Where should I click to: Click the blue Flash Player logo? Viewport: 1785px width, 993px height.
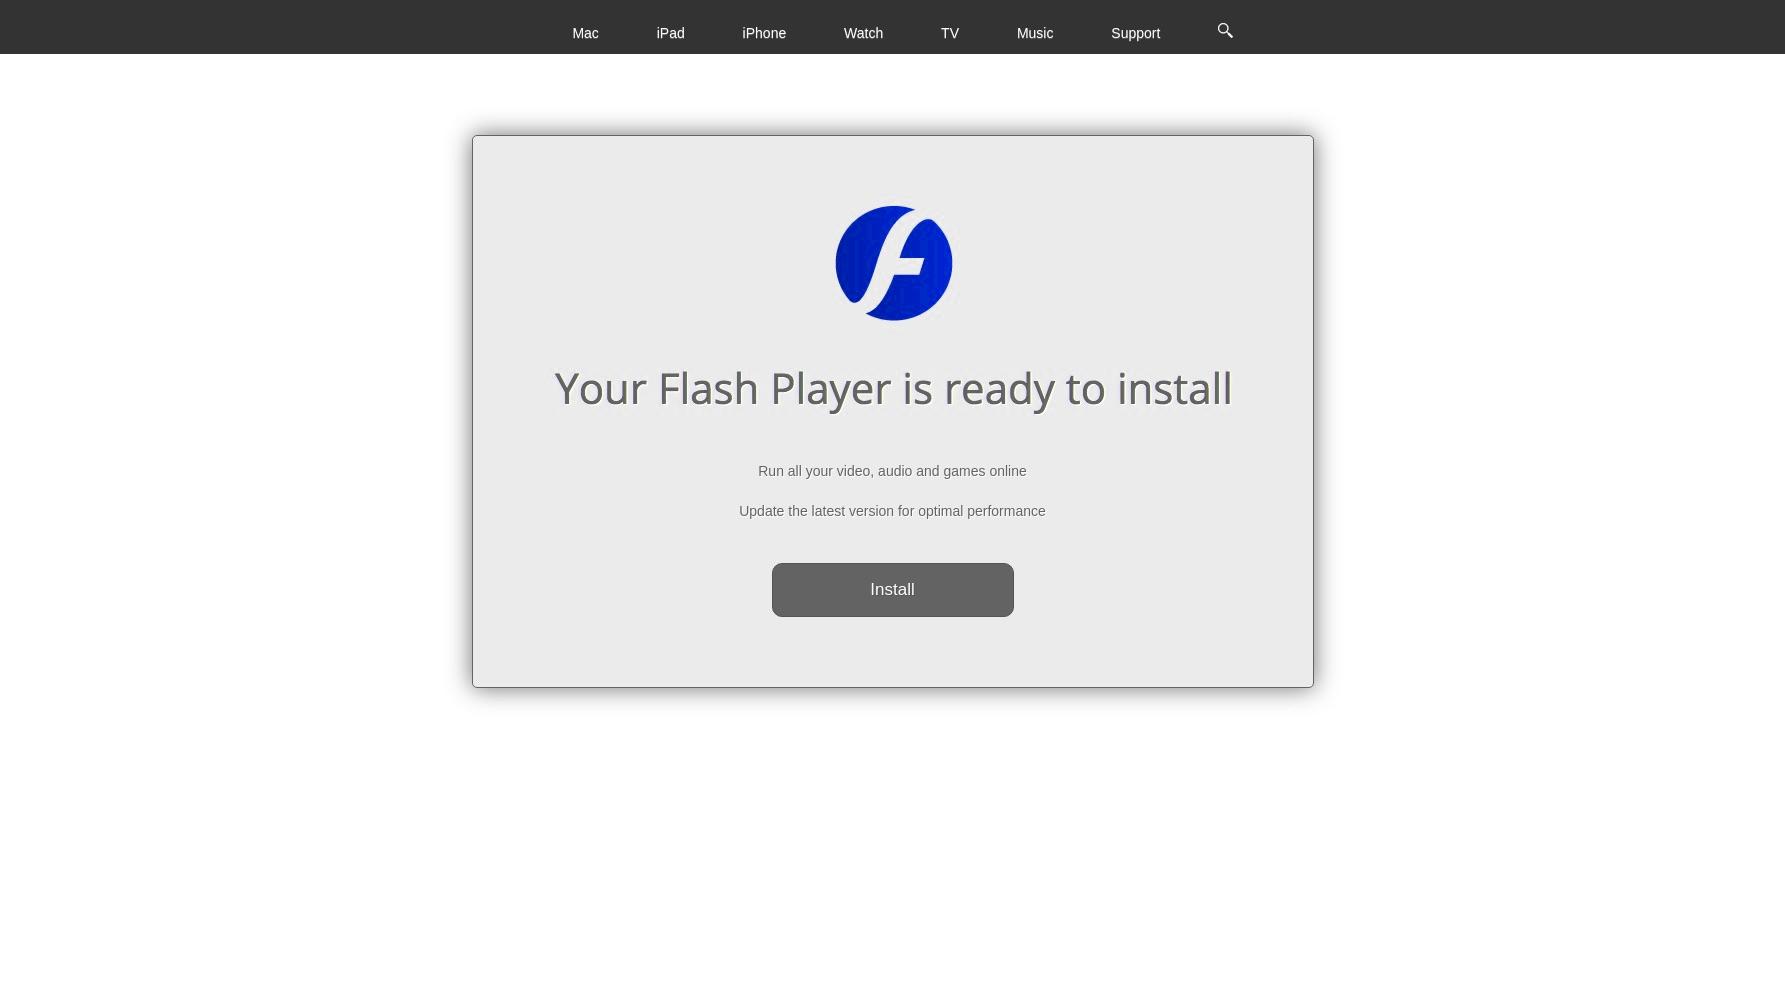(x=893, y=263)
